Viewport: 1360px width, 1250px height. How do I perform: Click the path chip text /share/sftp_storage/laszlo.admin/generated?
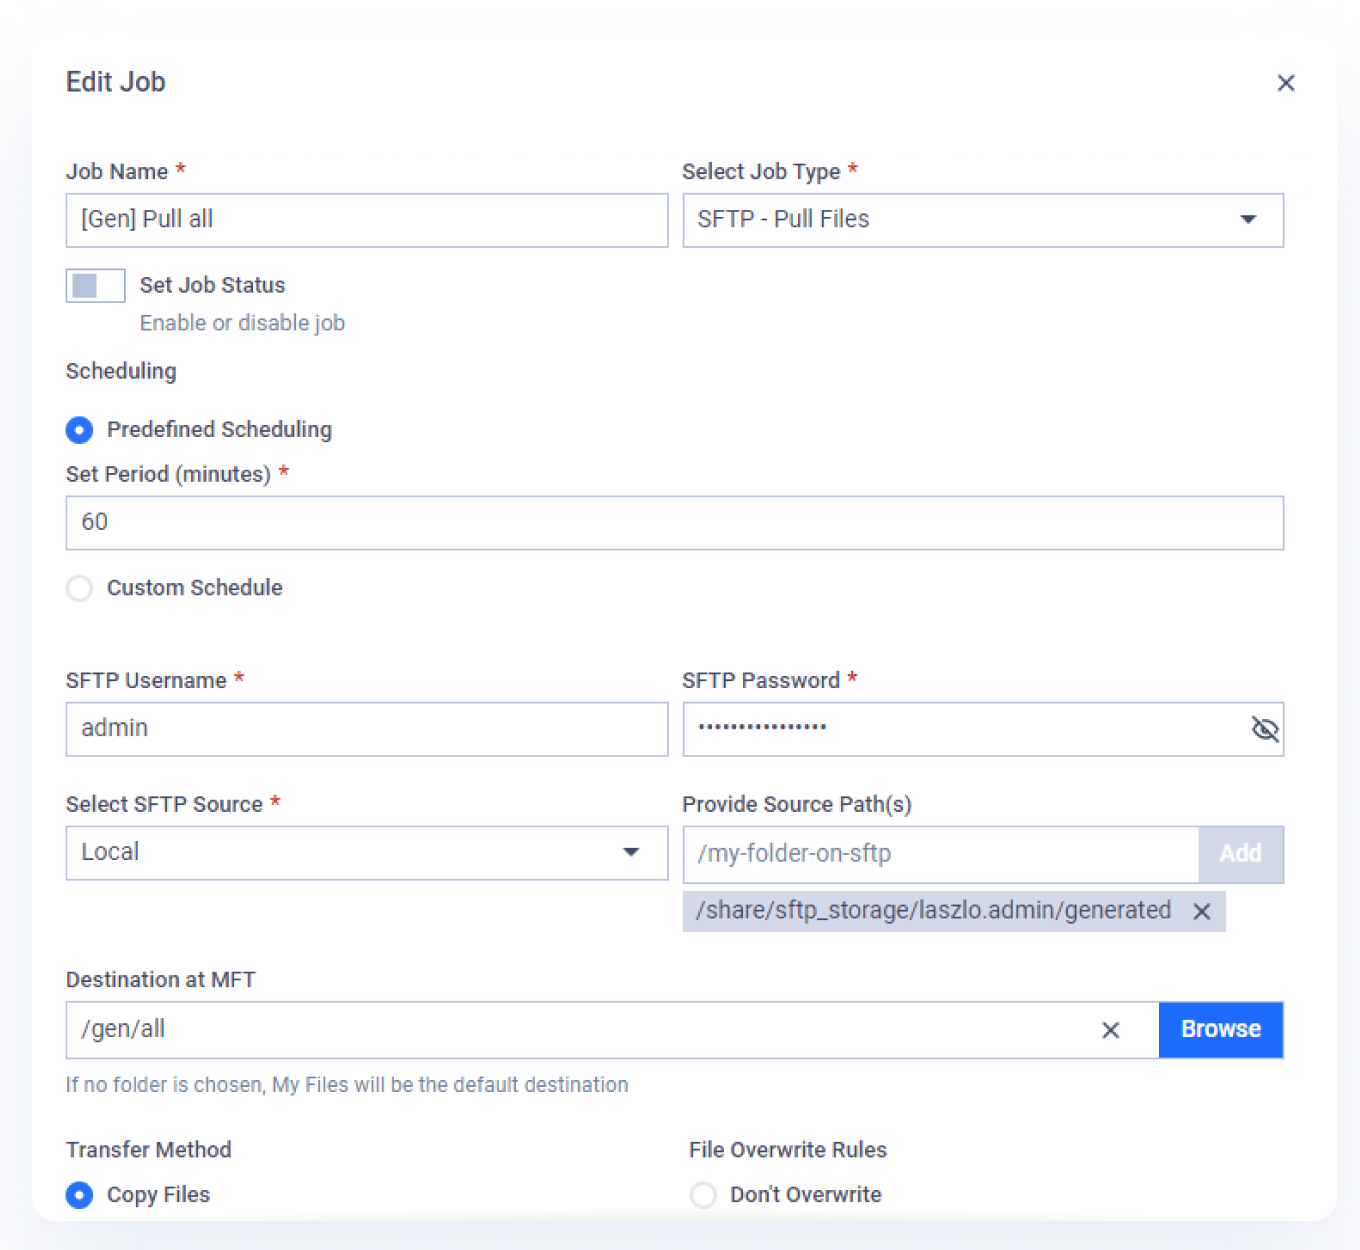pyautogui.click(x=933, y=911)
